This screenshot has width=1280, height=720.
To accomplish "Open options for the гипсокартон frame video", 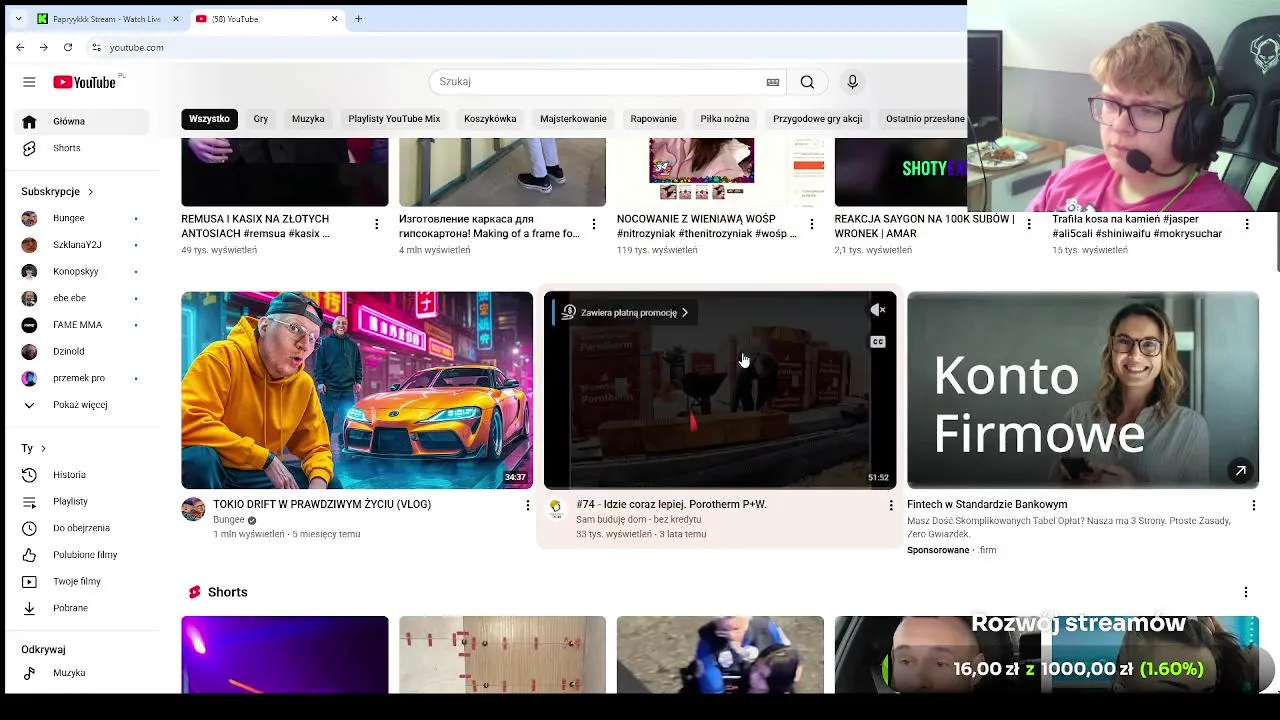I will coord(594,224).
